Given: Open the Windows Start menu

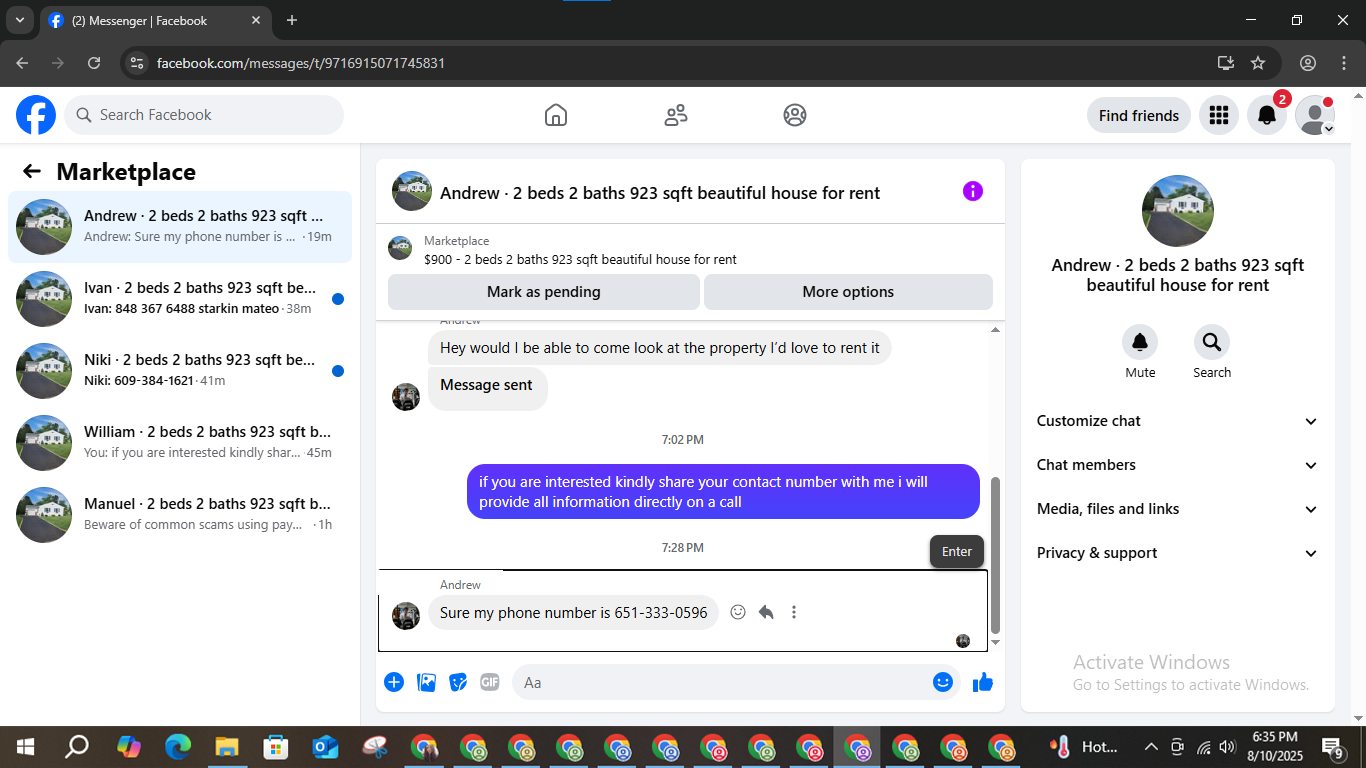Looking at the screenshot, I should pos(24,747).
